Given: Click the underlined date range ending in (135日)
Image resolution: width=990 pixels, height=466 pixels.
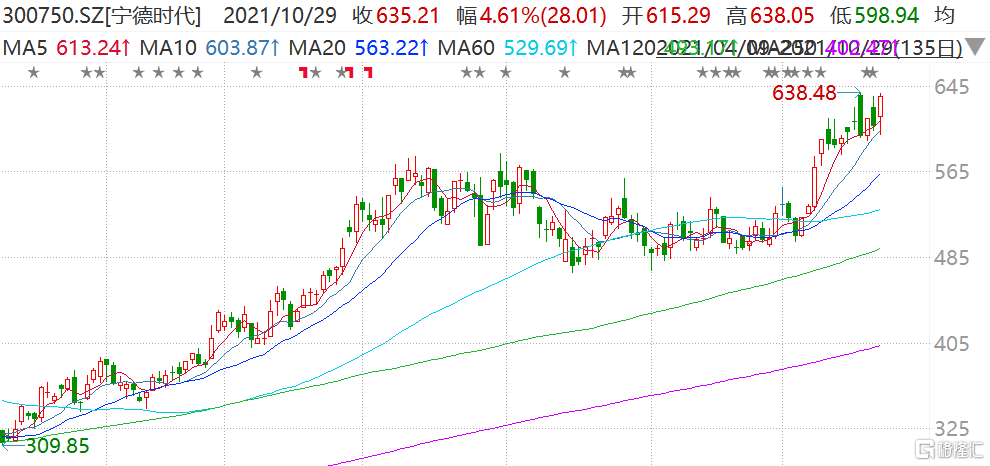Looking at the screenshot, I should 809,48.
